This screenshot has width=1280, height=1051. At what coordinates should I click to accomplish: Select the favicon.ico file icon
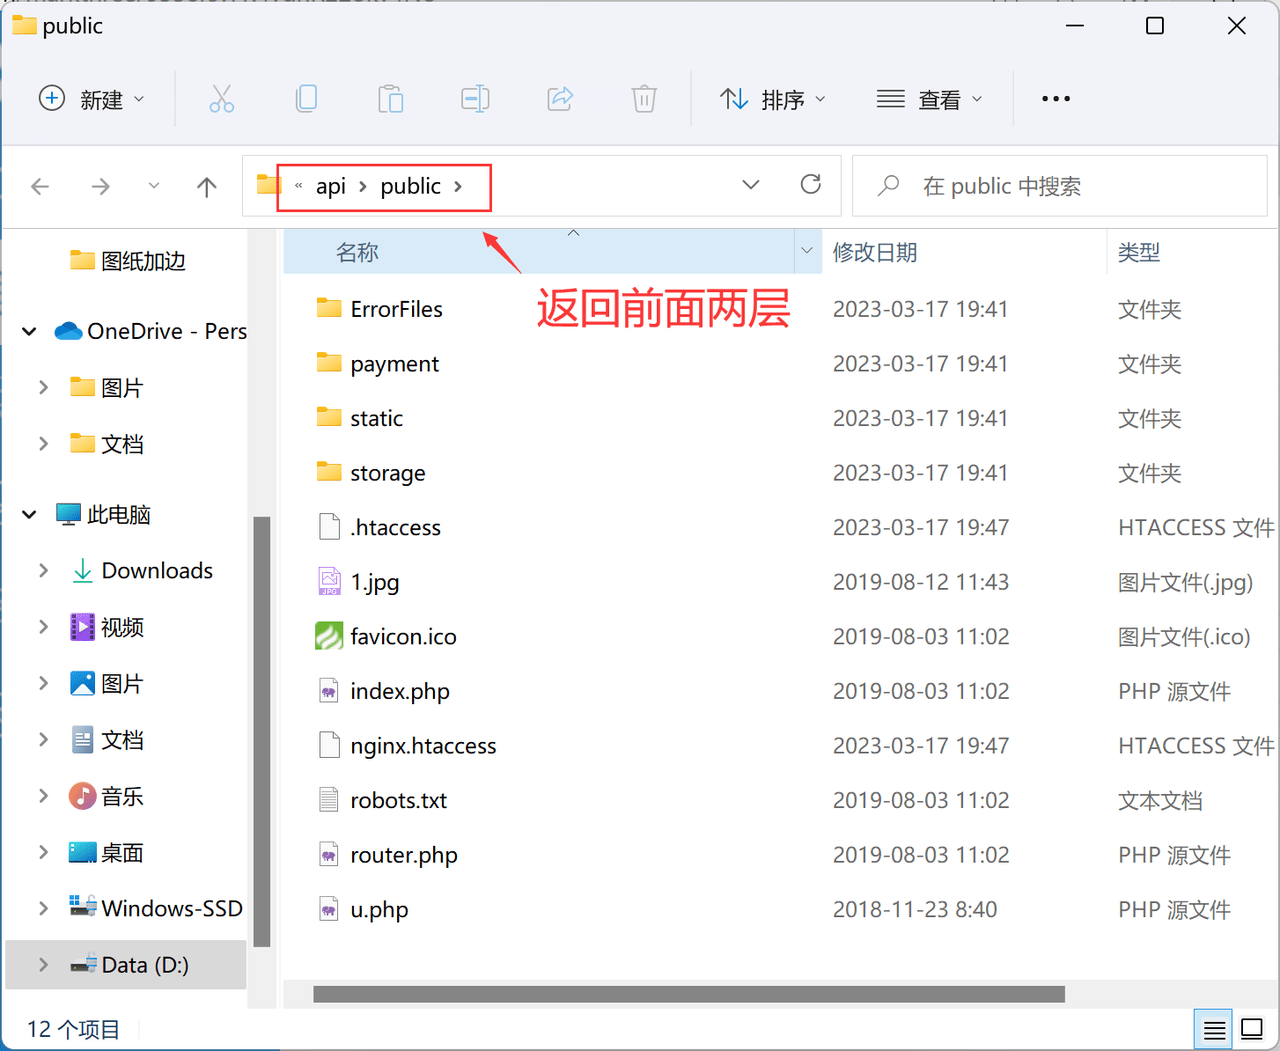[x=329, y=636]
